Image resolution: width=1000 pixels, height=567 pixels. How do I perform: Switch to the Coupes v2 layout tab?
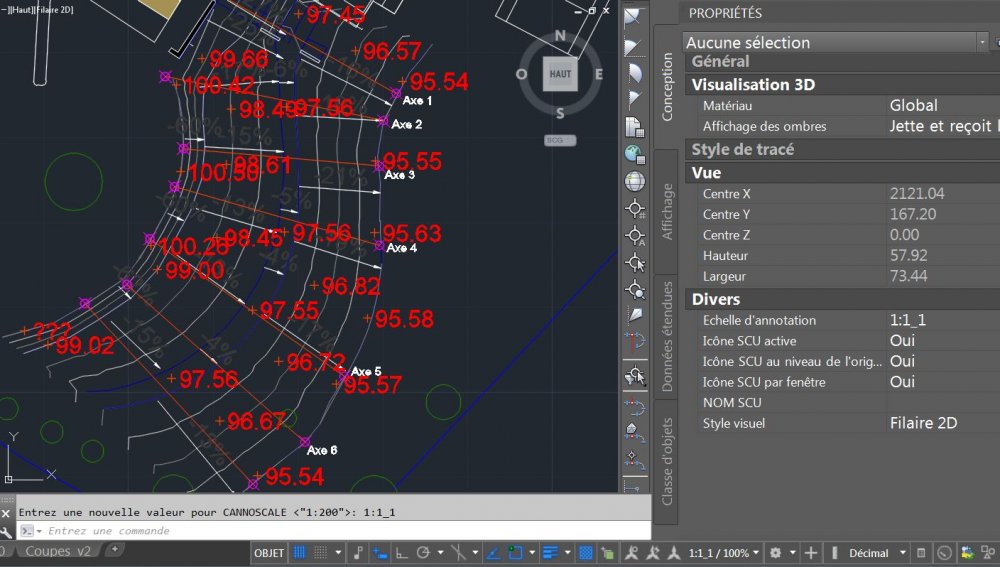click(x=58, y=551)
